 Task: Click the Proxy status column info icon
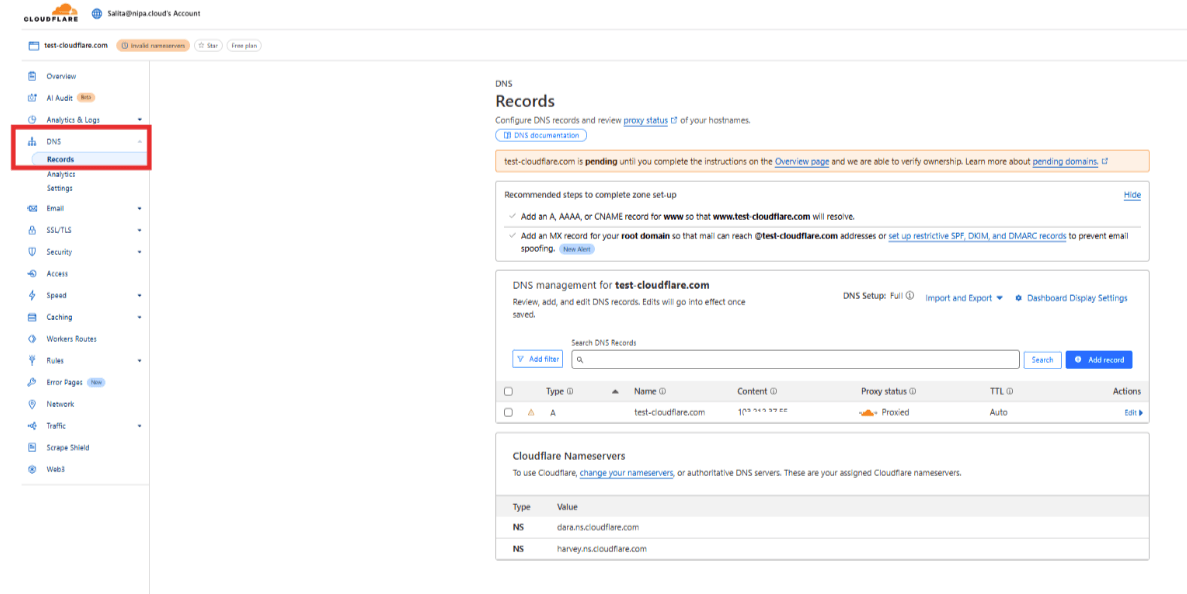click(913, 391)
